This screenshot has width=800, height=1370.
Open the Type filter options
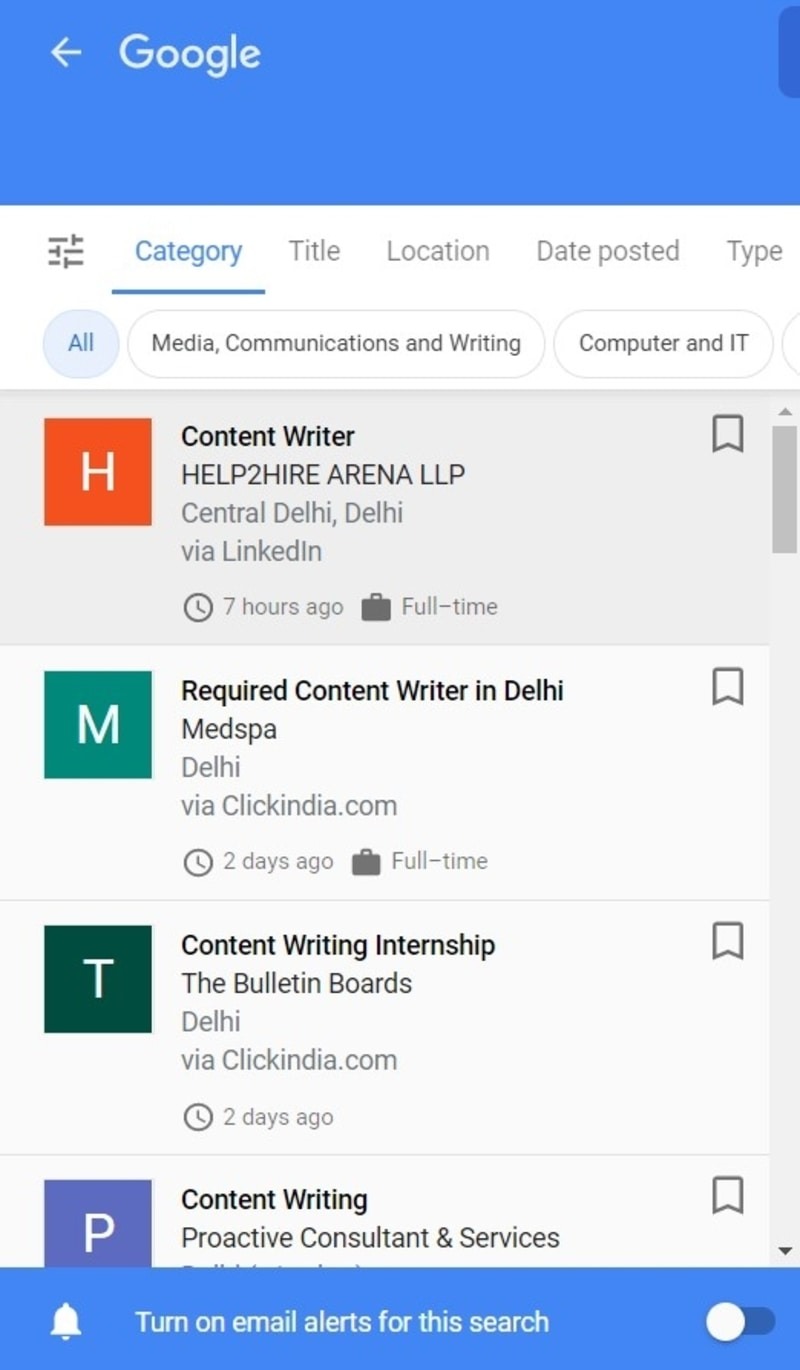(x=753, y=252)
